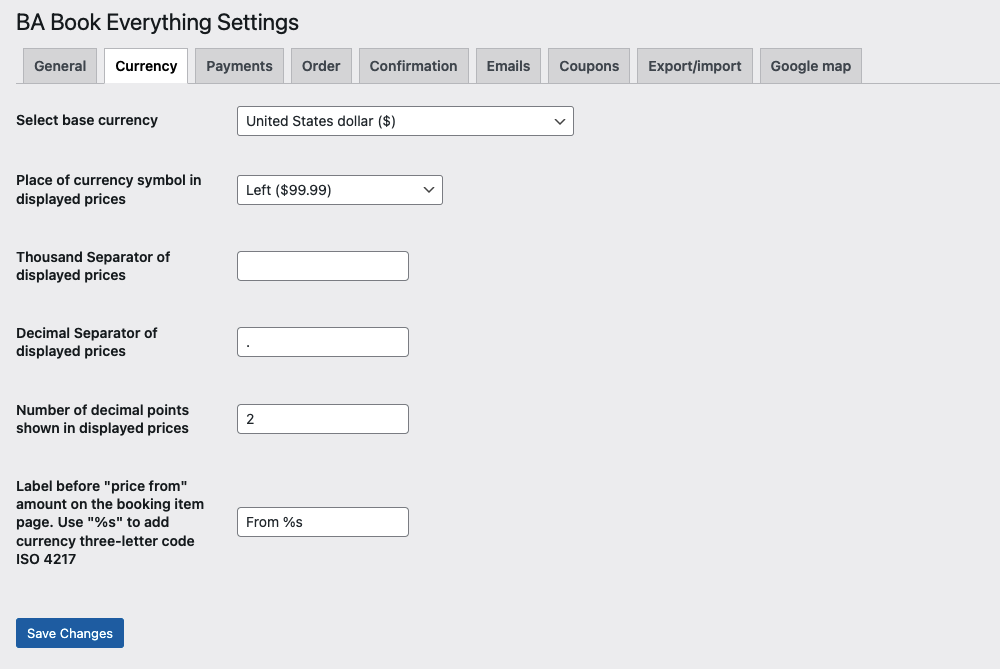The height and width of the screenshot is (669, 1000).
Task: Open the Google map tab
Action: (810, 66)
